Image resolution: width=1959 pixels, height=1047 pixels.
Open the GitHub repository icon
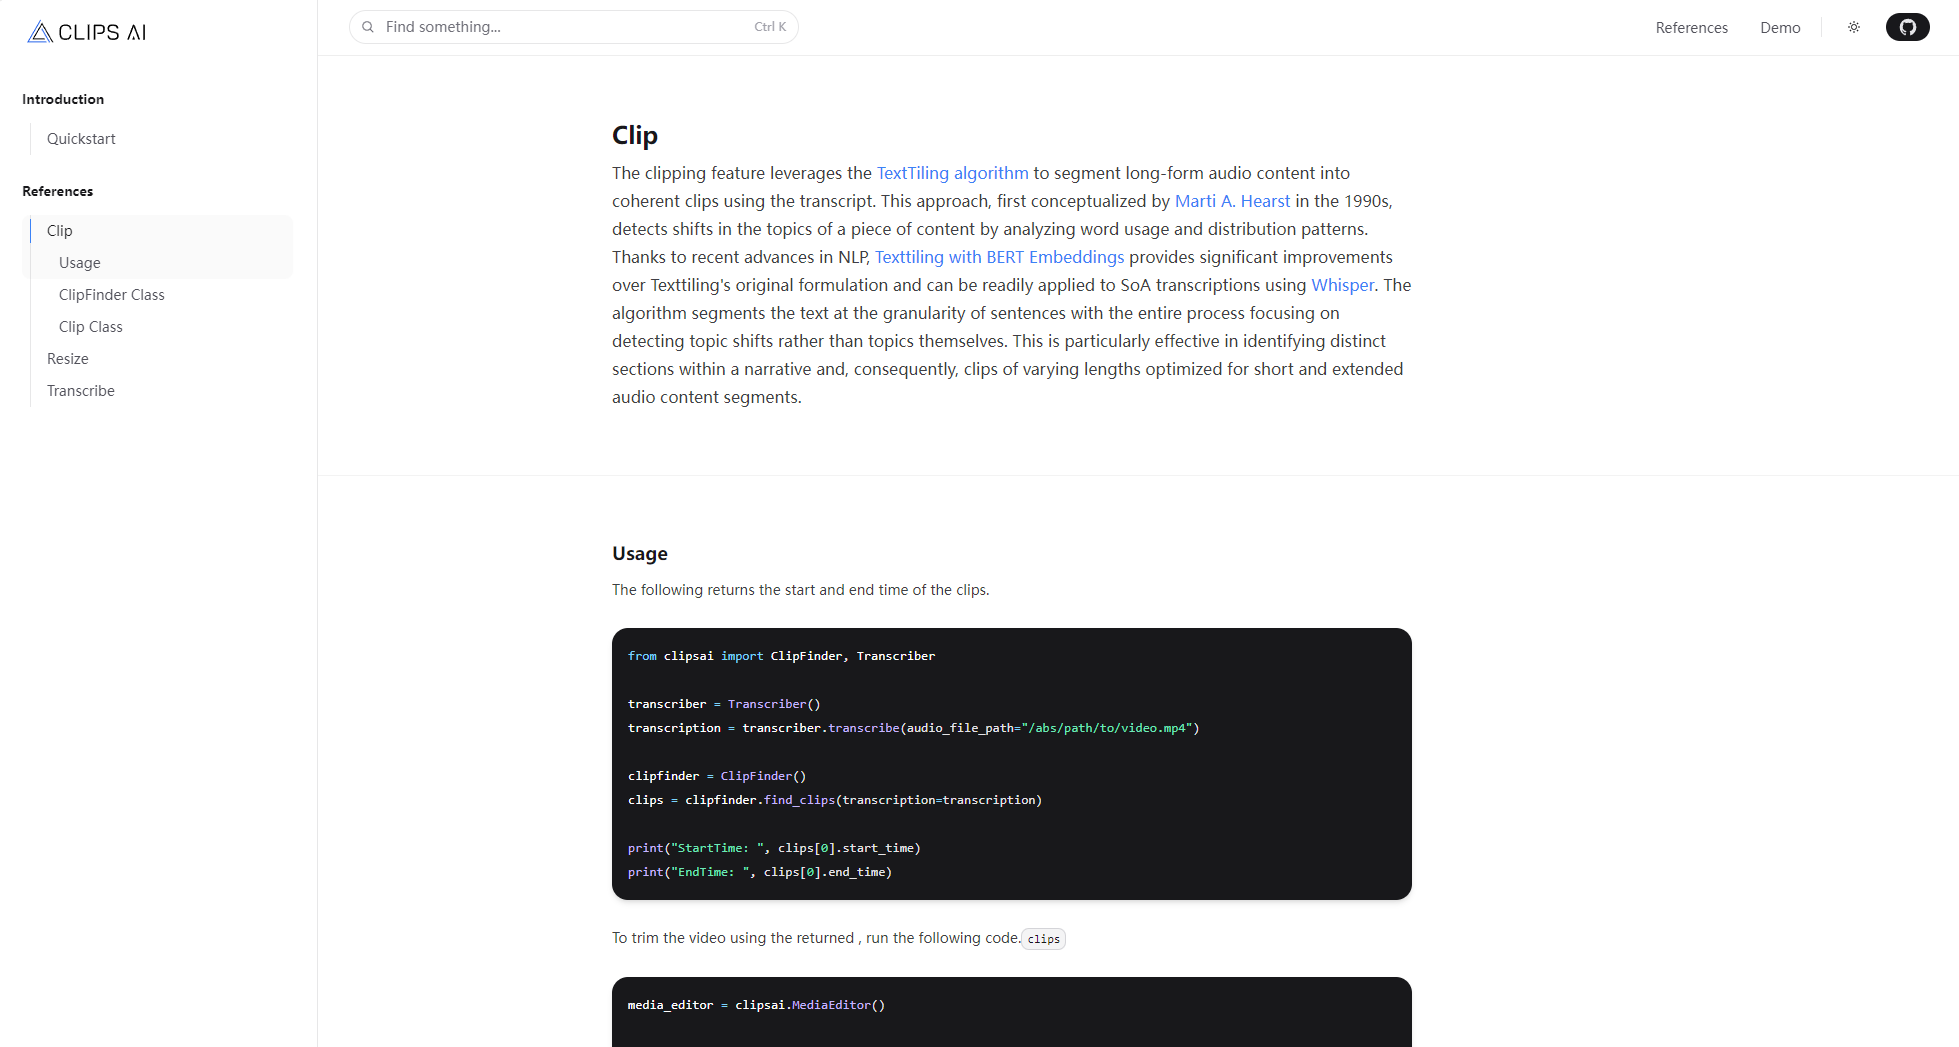[x=1907, y=27]
